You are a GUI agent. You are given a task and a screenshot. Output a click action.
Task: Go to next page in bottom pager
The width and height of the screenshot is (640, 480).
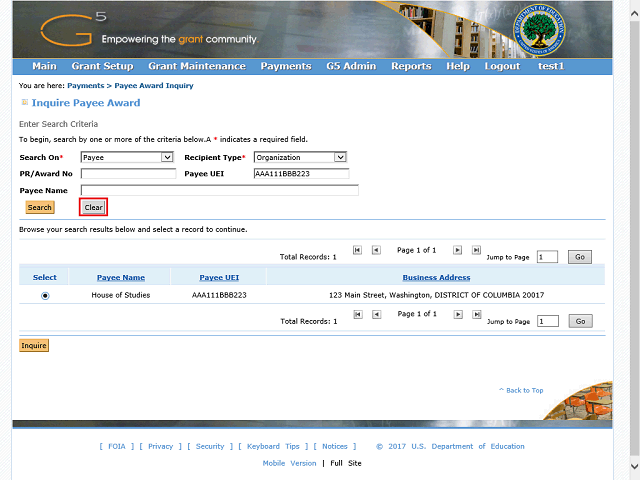coord(458,314)
